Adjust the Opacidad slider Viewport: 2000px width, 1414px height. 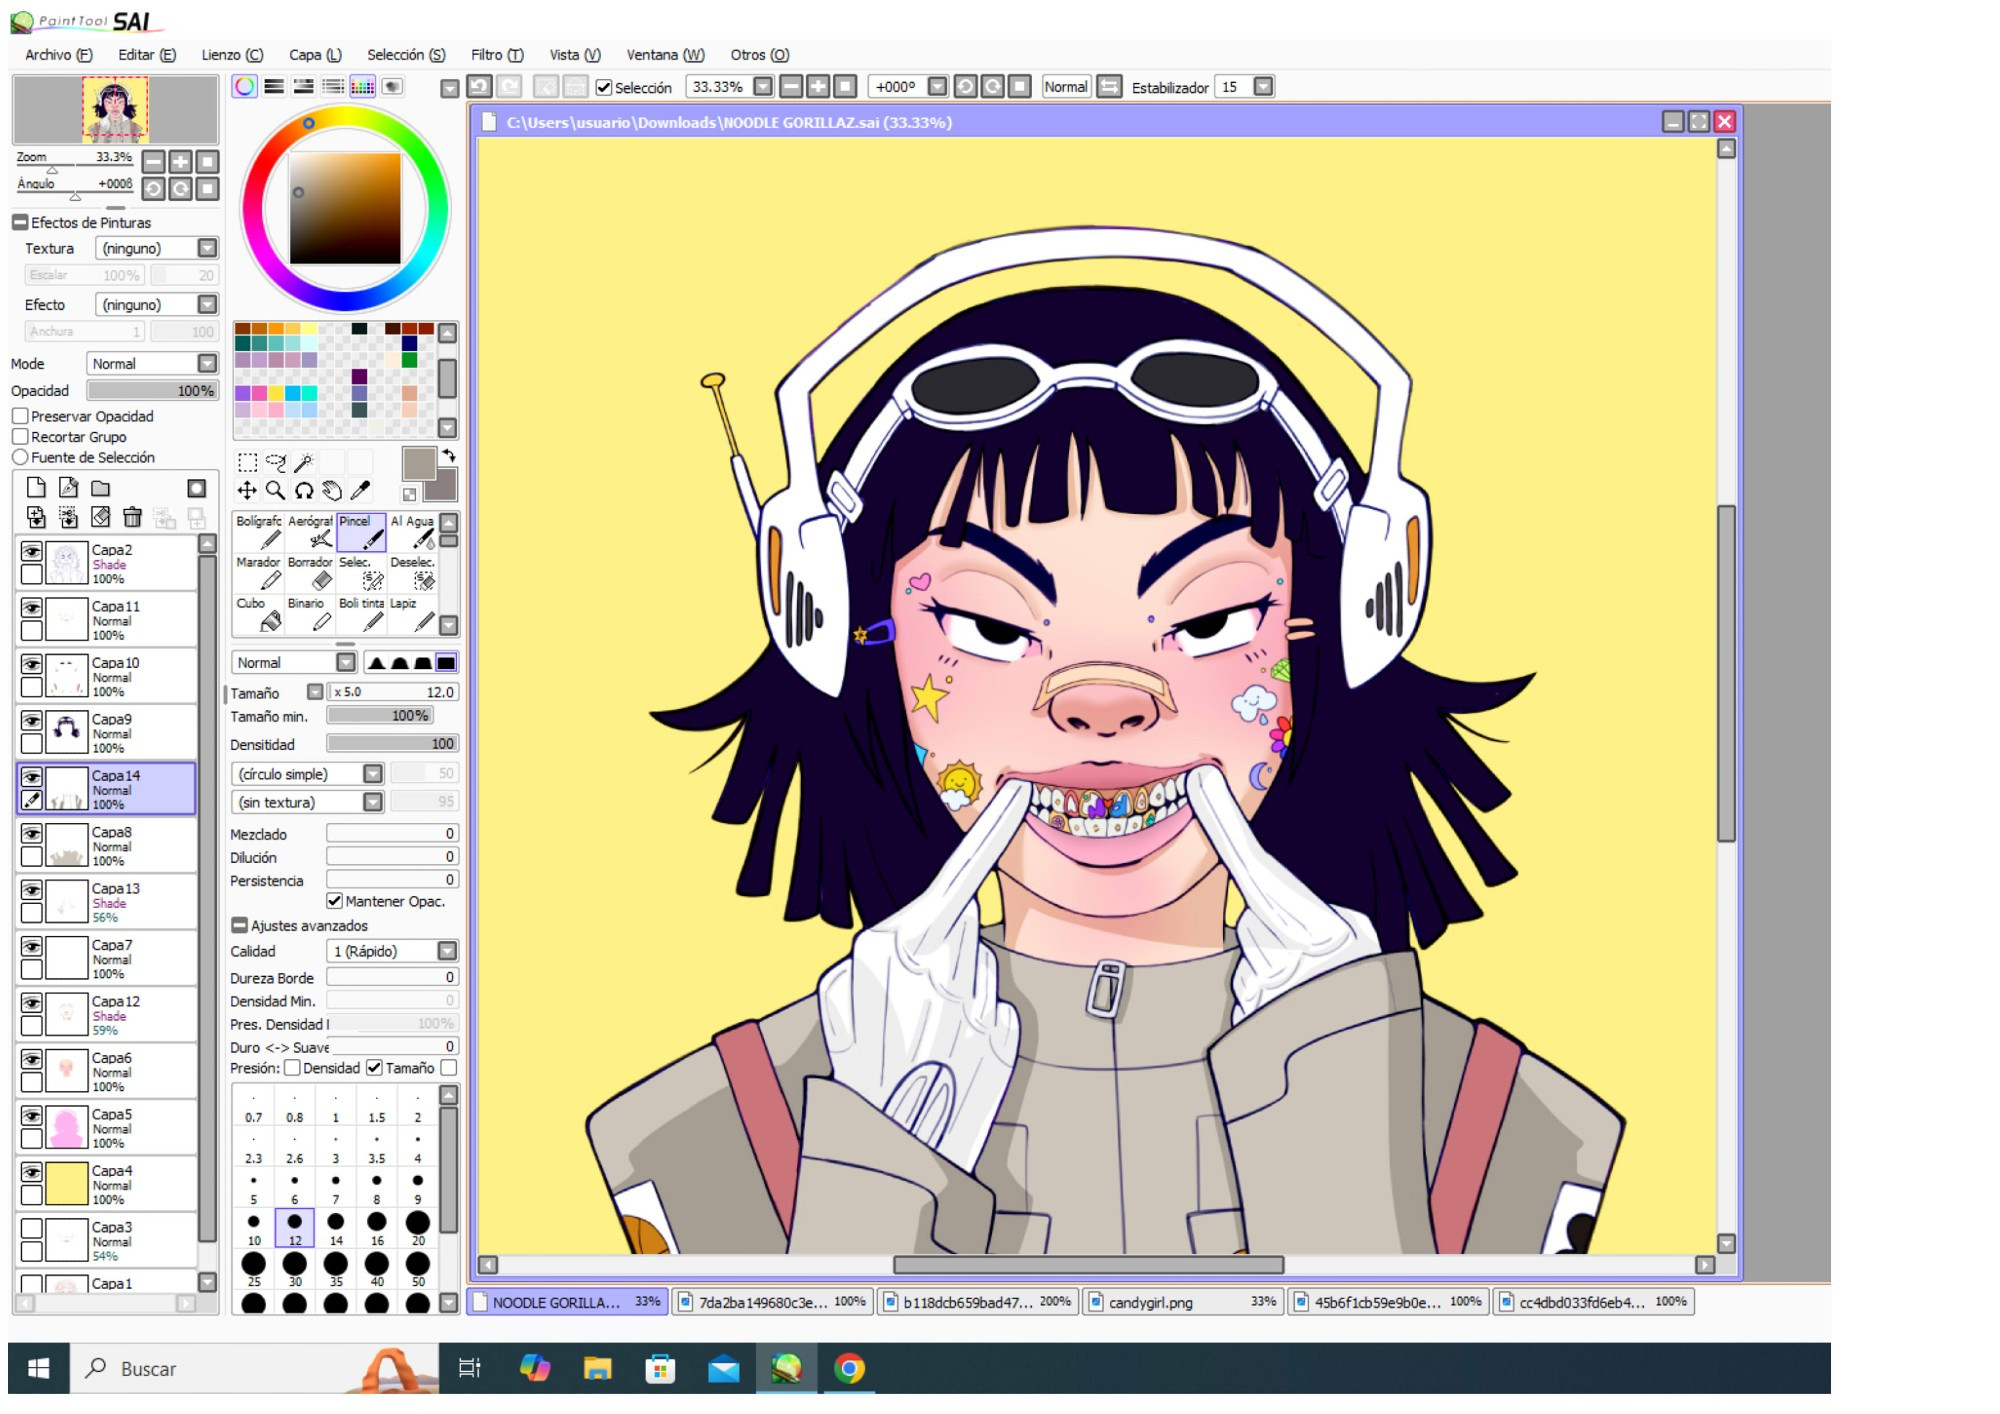[x=152, y=391]
